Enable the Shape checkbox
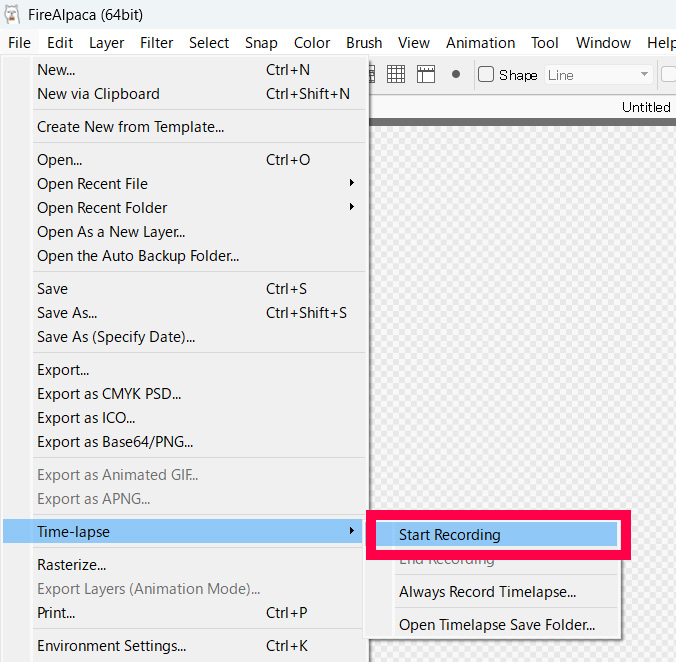This screenshot has width=676, height=662. pos(486,75)
